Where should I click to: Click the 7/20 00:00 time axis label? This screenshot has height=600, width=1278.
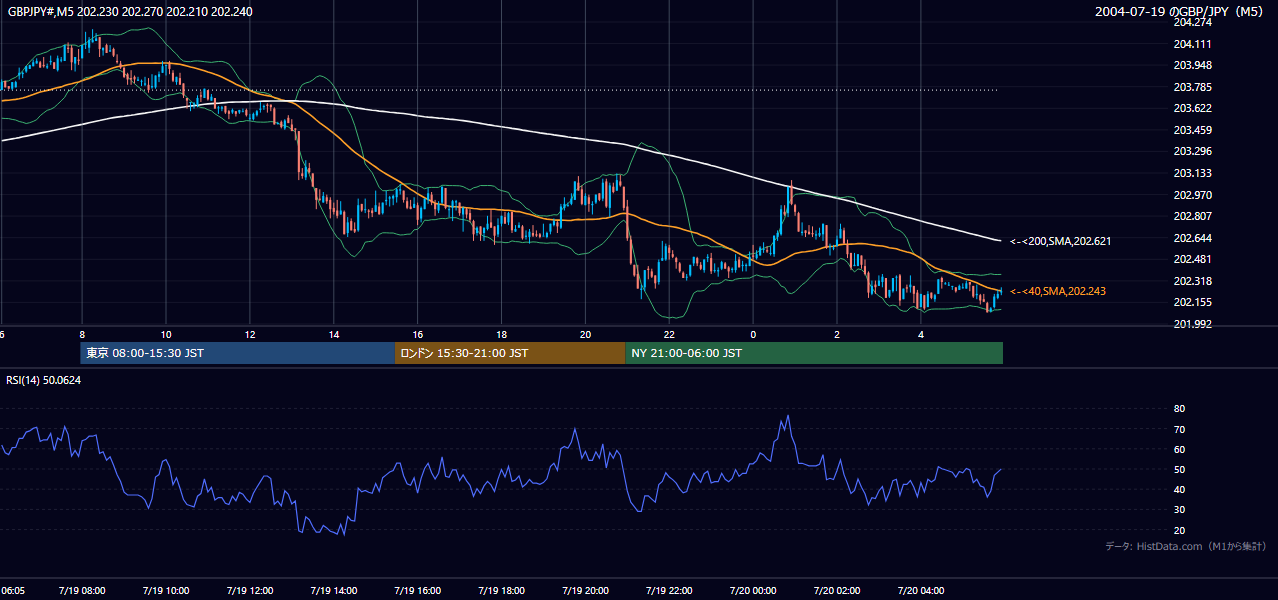[751, 591]
